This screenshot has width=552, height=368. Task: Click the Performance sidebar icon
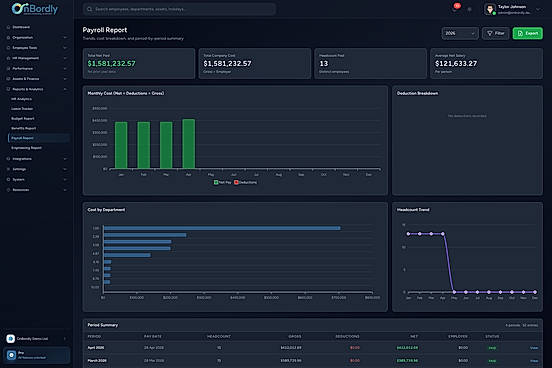click(8, 68)
